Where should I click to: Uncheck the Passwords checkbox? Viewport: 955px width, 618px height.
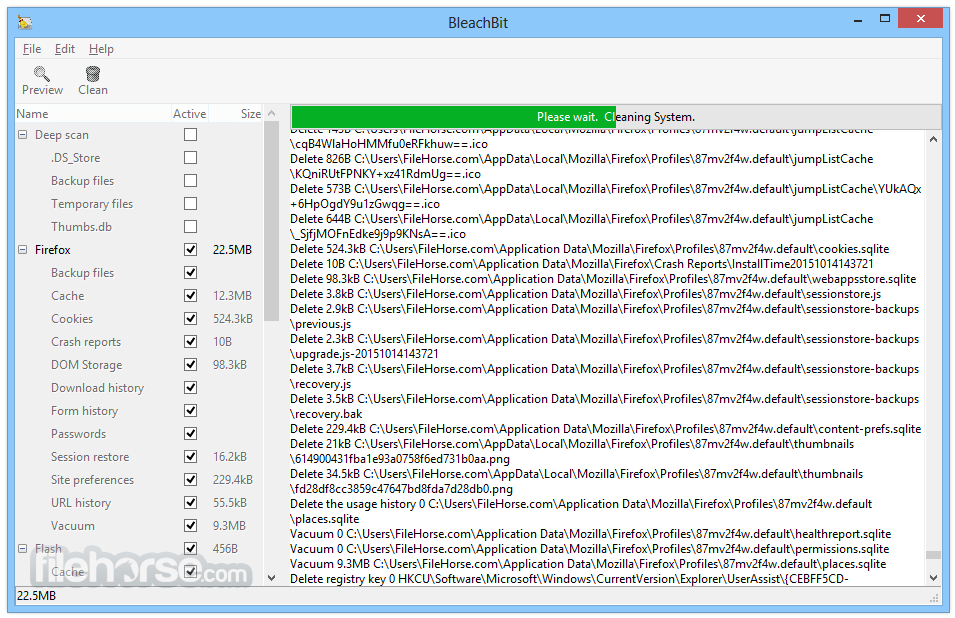[x=191, y=434]
